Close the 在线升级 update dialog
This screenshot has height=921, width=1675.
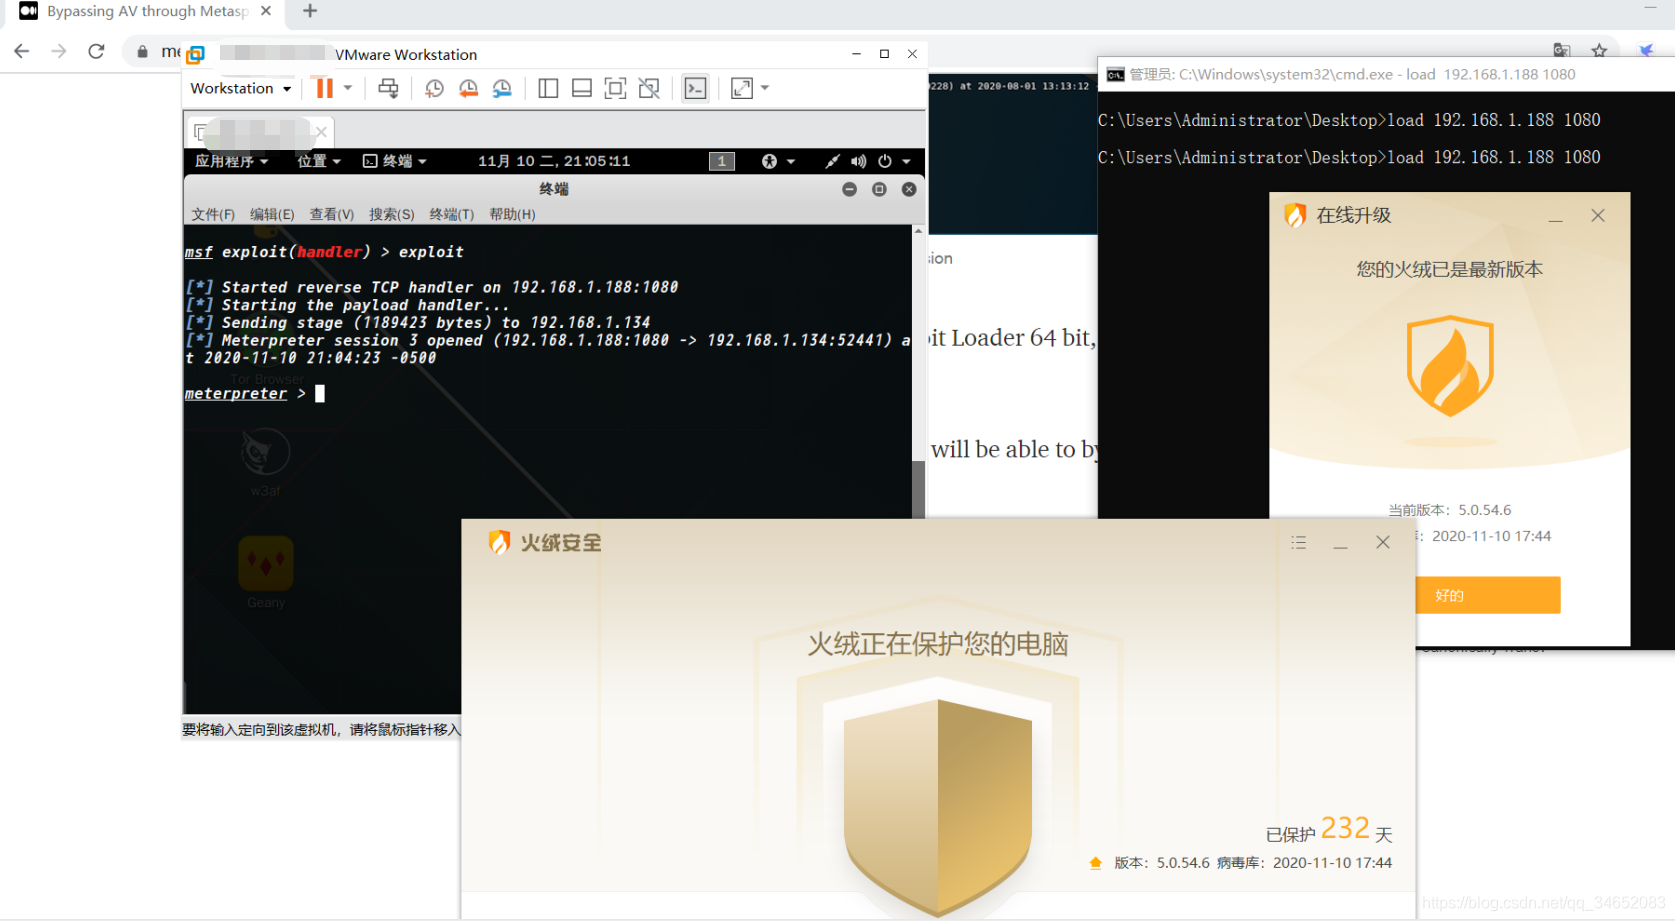pyautogui.click(x=1598, y=216)
